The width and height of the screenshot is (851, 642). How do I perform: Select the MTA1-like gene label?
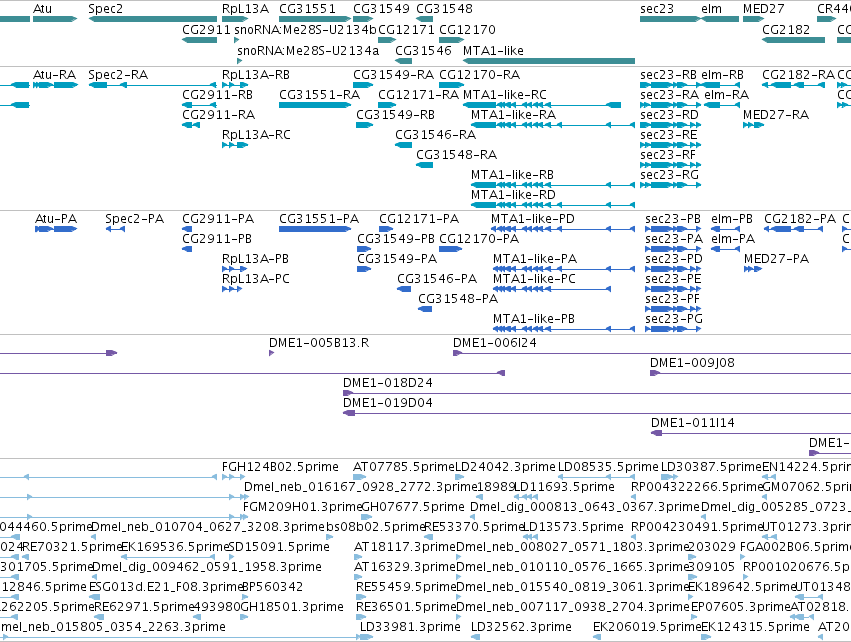click(x=493, y=50)
